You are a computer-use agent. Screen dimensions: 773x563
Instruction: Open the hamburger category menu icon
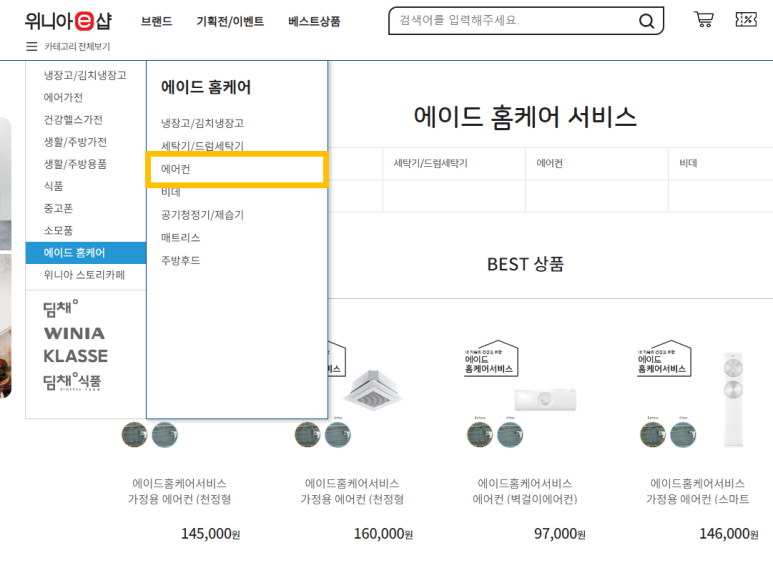[x=32, y=46]
